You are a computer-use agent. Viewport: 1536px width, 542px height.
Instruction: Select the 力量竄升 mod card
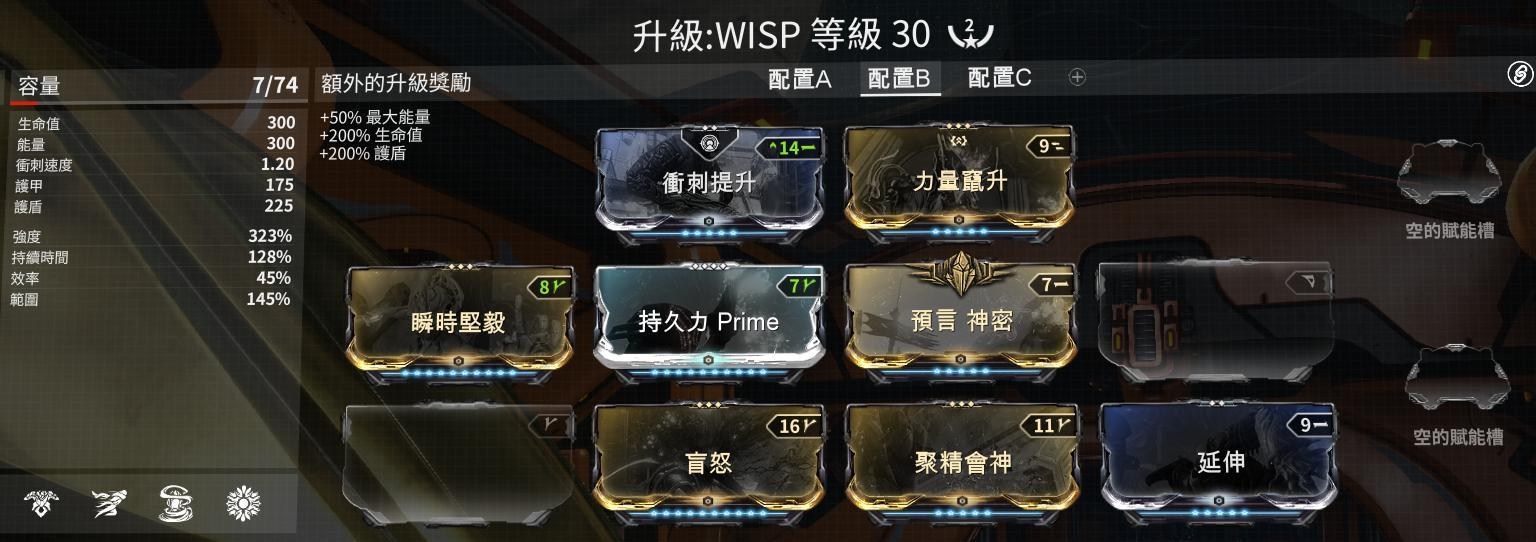(x=960, y=180)
